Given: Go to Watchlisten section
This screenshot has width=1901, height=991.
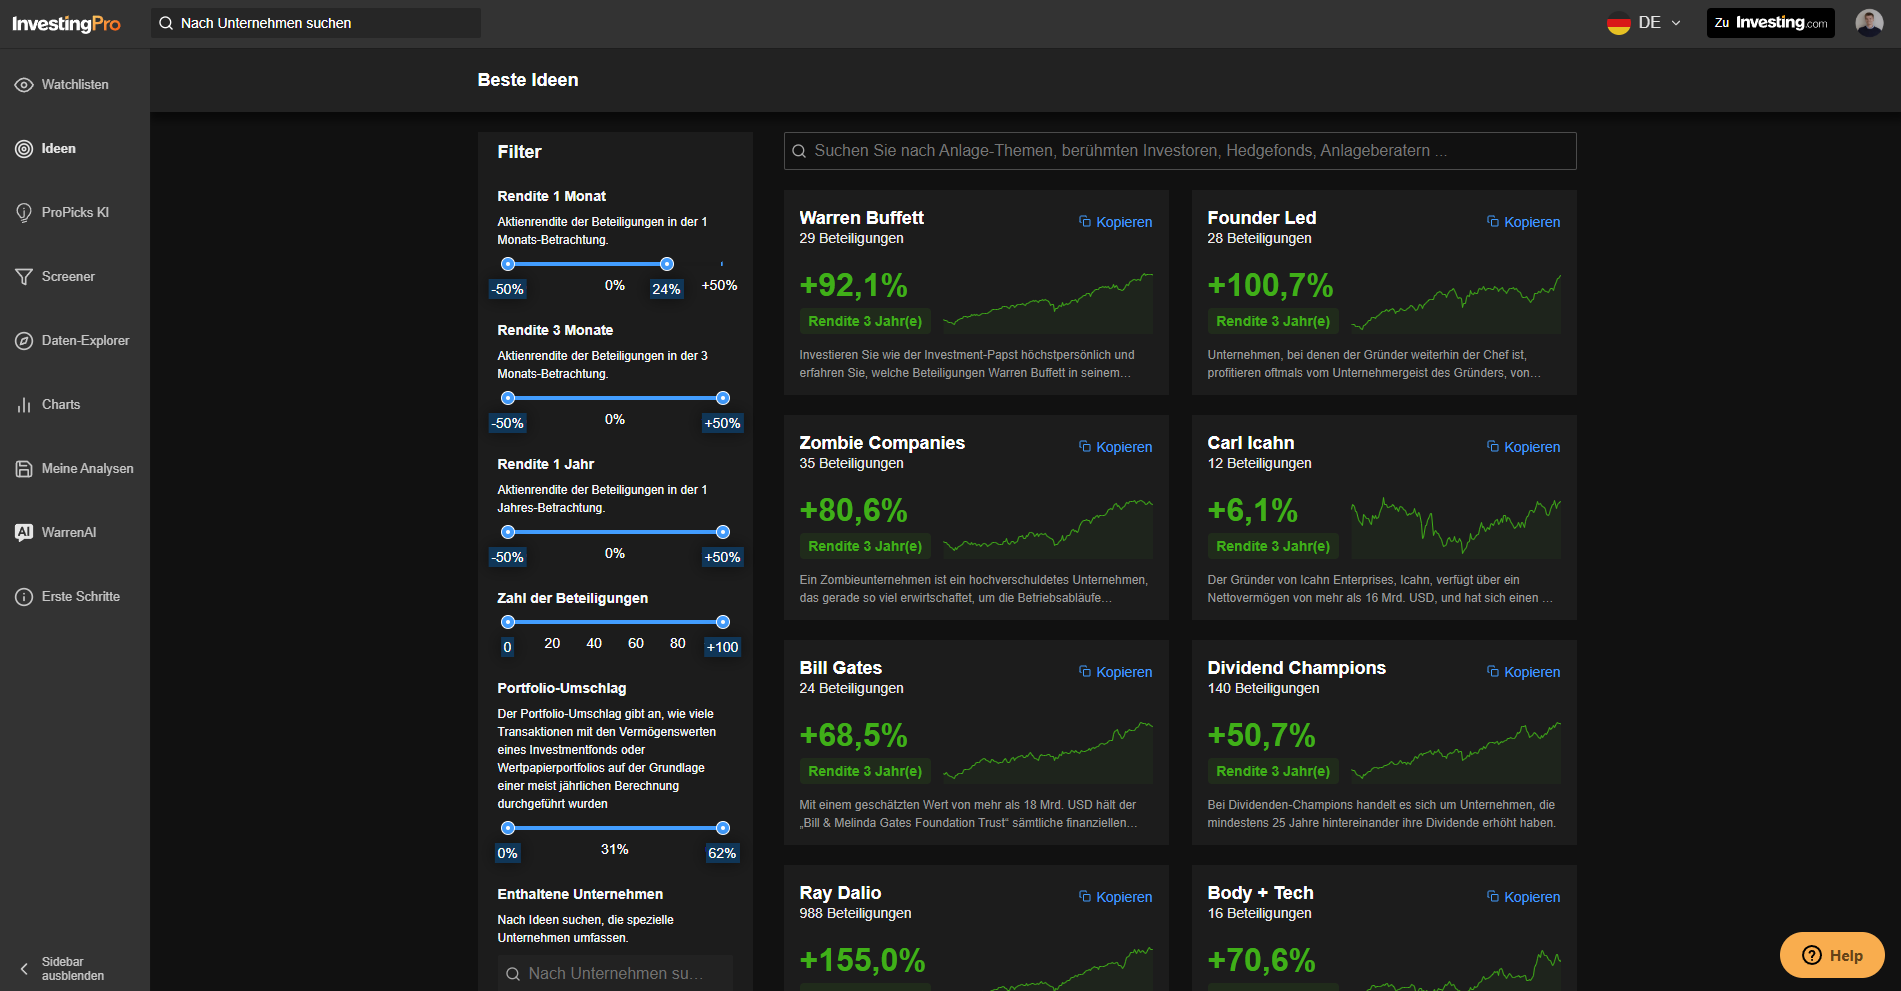Looking at the screenshot, I should (75, 85).
